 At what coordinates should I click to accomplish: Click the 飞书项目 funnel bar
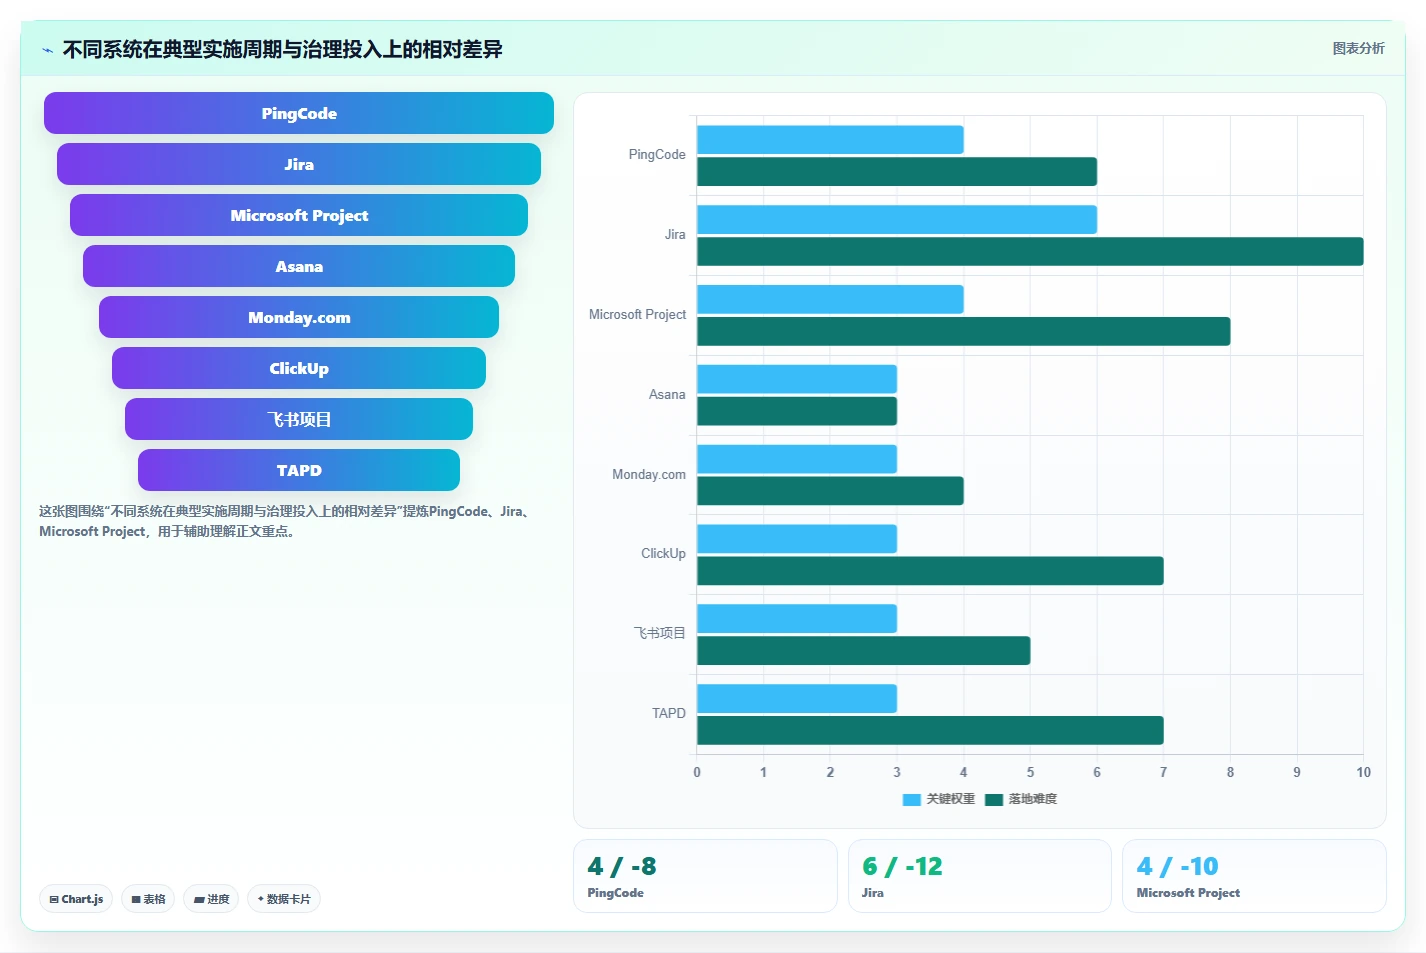[299, 419]
